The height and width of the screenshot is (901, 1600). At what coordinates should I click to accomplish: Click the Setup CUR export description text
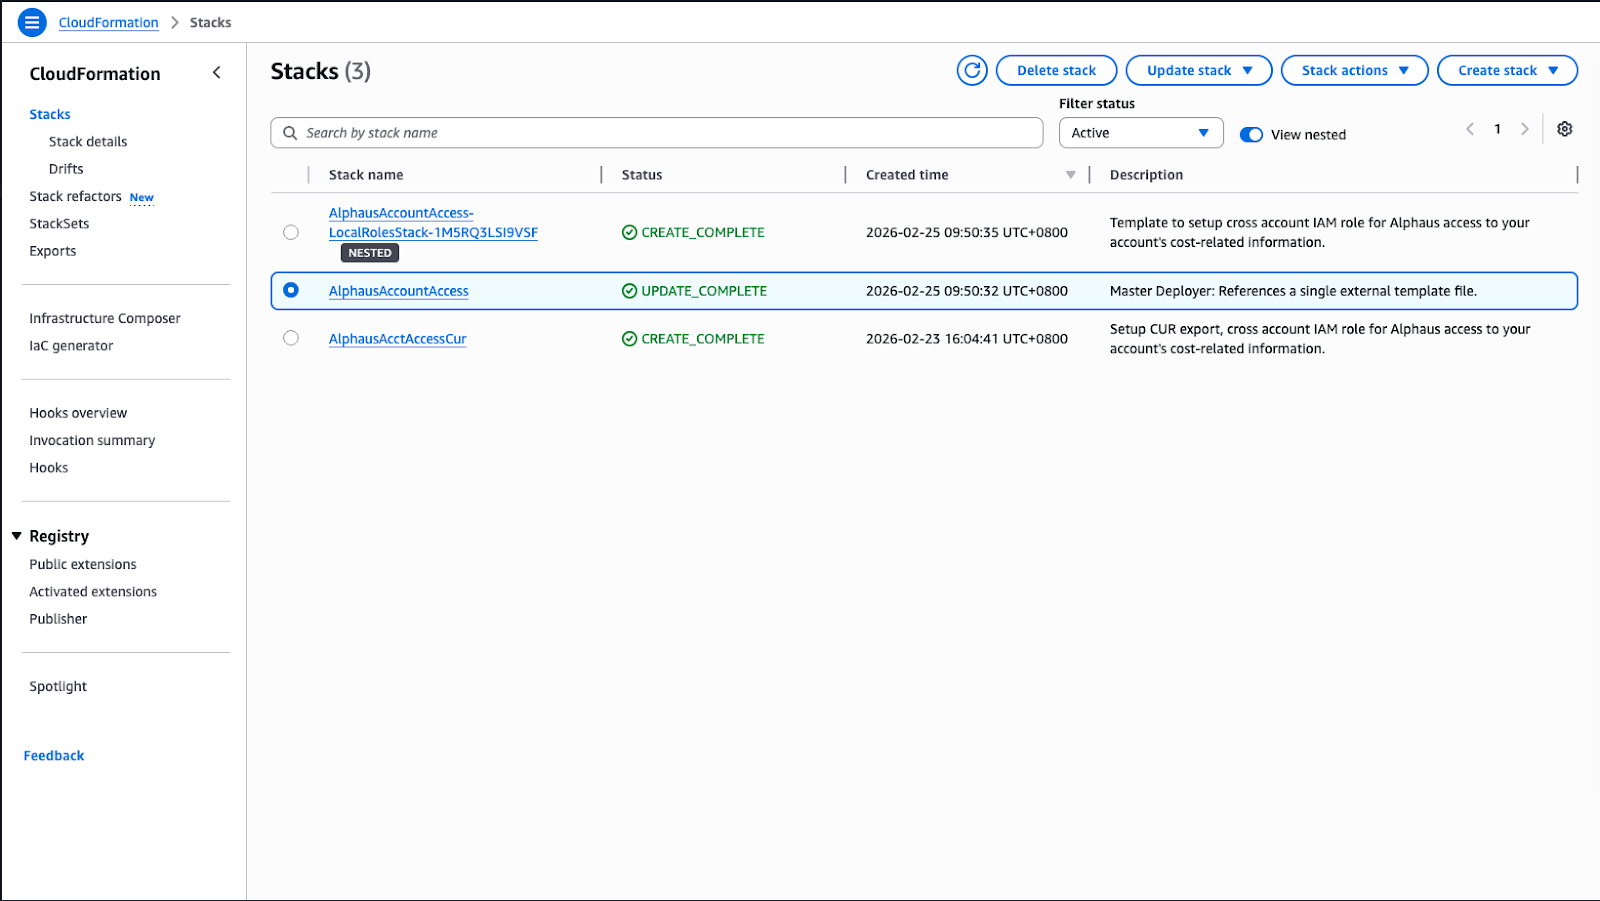(x=1320, y=339)
